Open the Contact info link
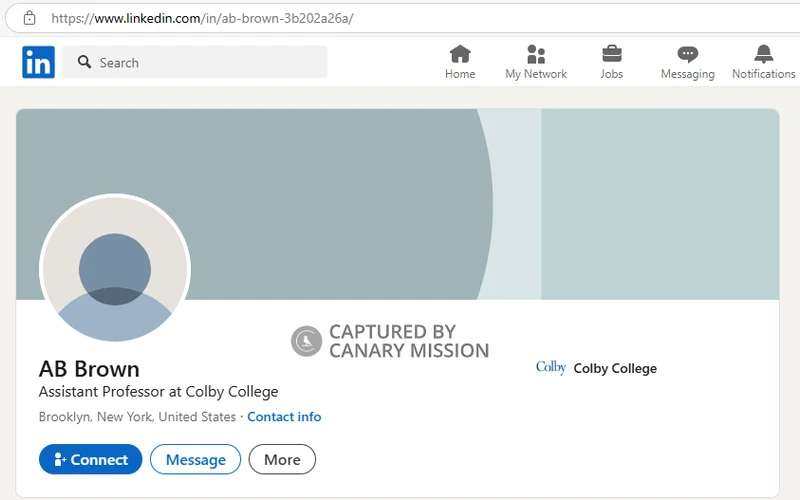 pyautogui.click(x=284, y=417)
